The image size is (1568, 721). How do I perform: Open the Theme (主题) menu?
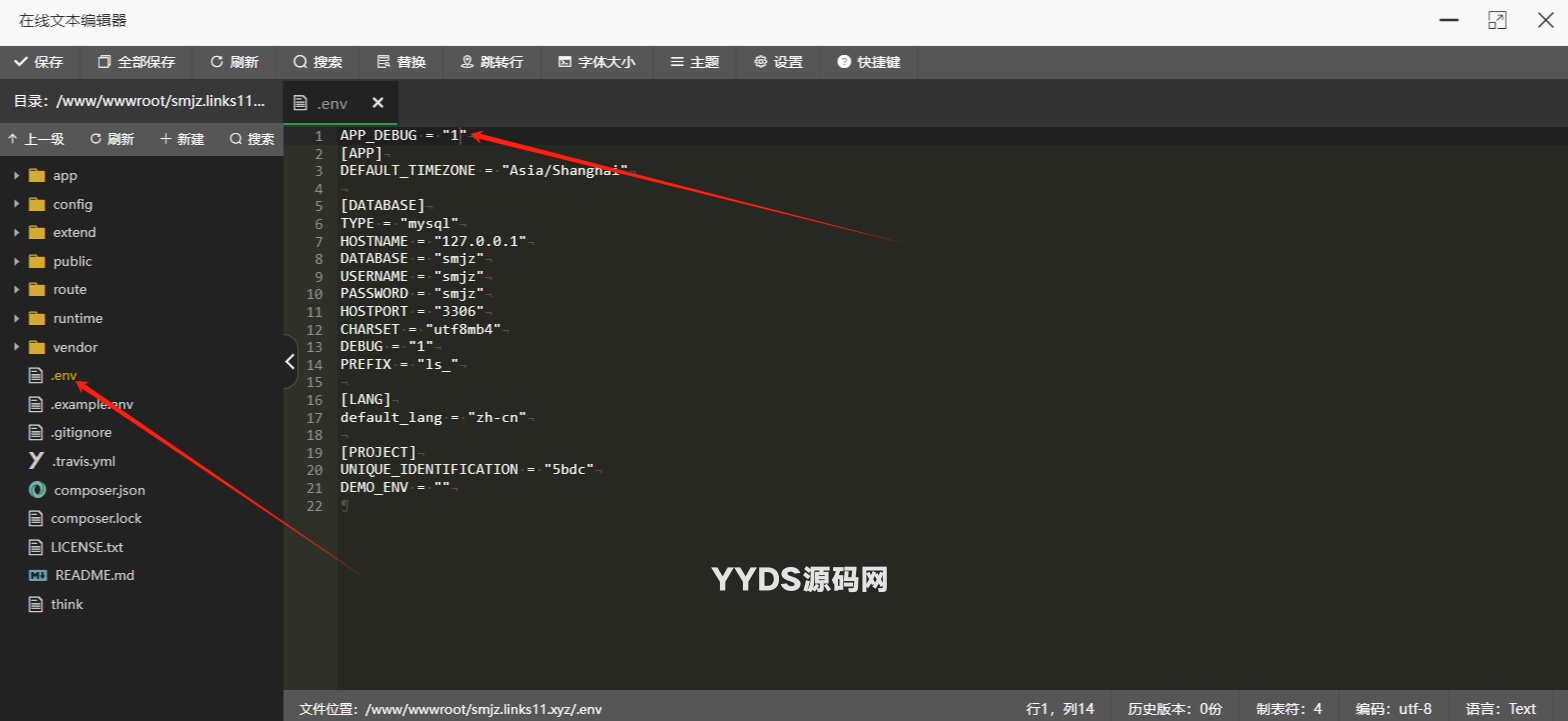point(695,62)
